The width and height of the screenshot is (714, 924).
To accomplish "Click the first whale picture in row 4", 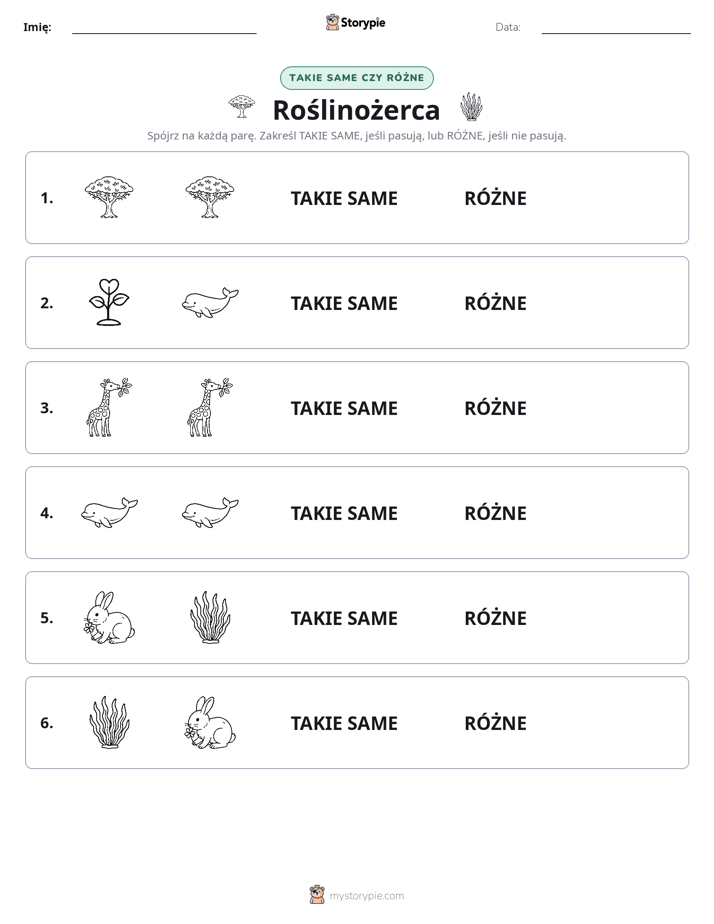I will pos(109,512).
